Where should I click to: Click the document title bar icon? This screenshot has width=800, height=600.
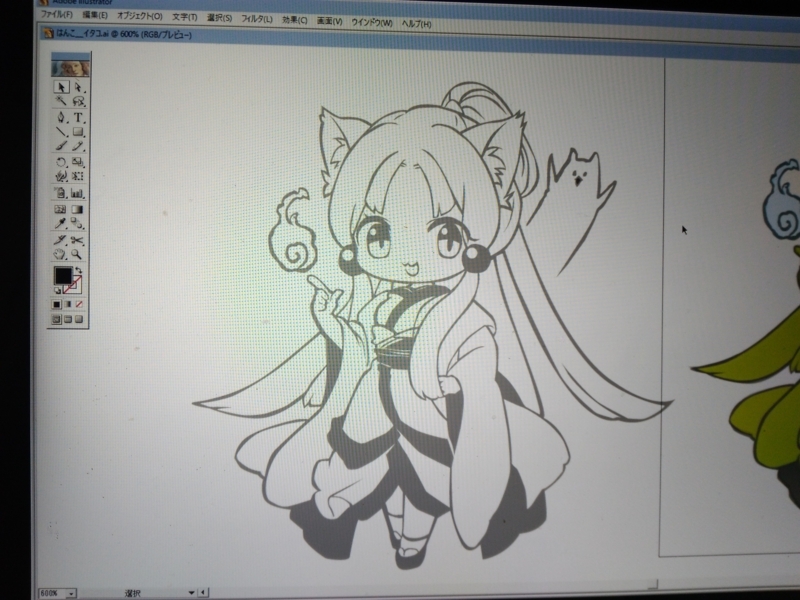tap(48, 33)
